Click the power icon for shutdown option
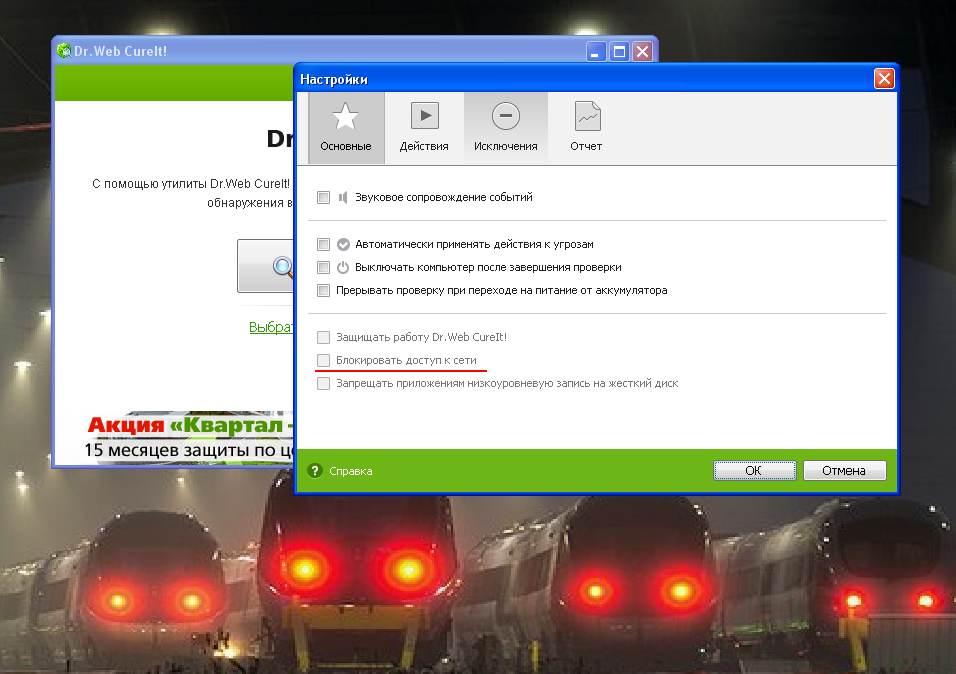The height and width of the screenshot is (674, 956). click(343, 268)
